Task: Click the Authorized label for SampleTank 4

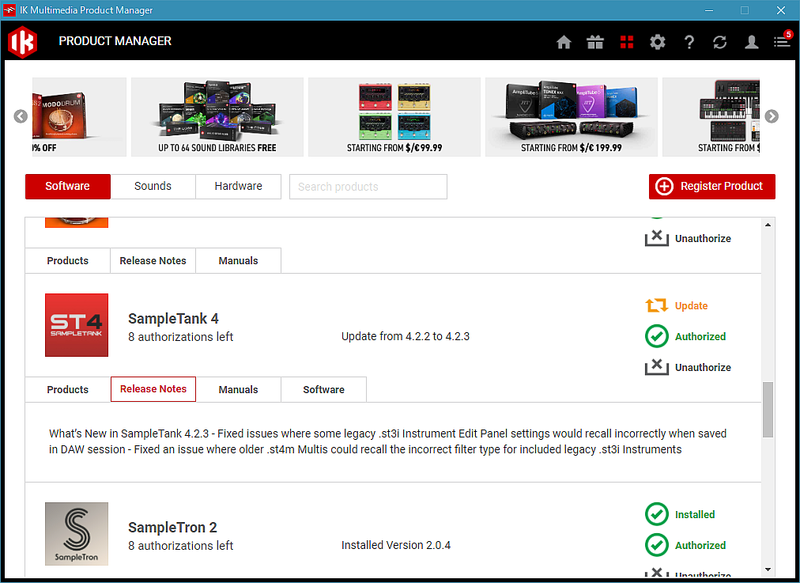Action: click(700, 337)
